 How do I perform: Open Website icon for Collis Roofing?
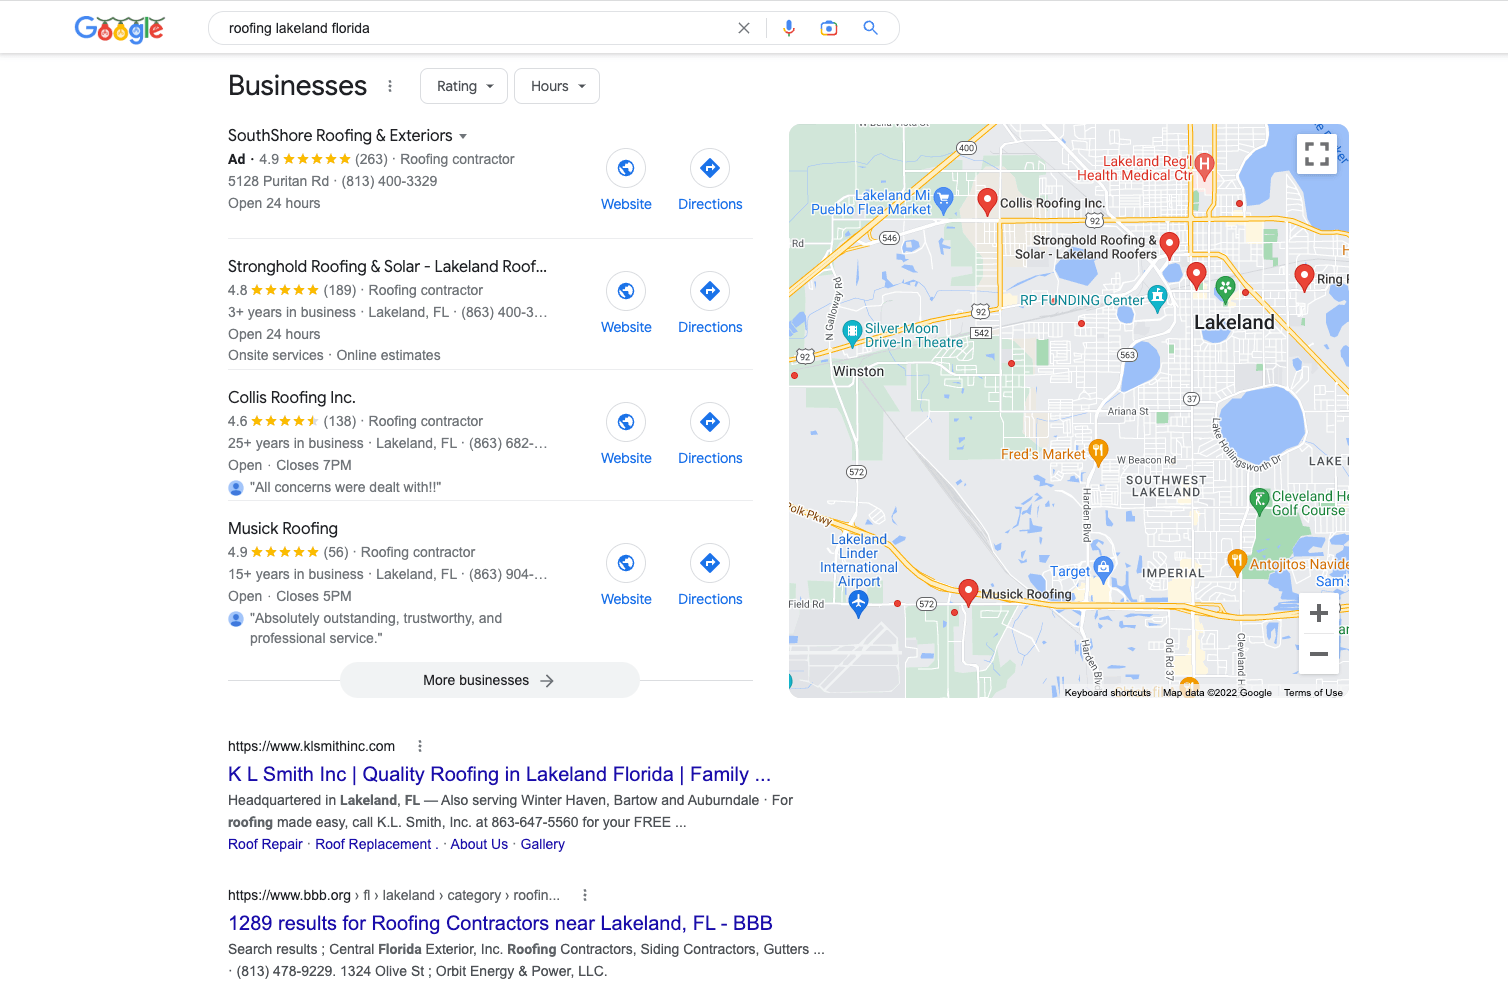(626, 422)
